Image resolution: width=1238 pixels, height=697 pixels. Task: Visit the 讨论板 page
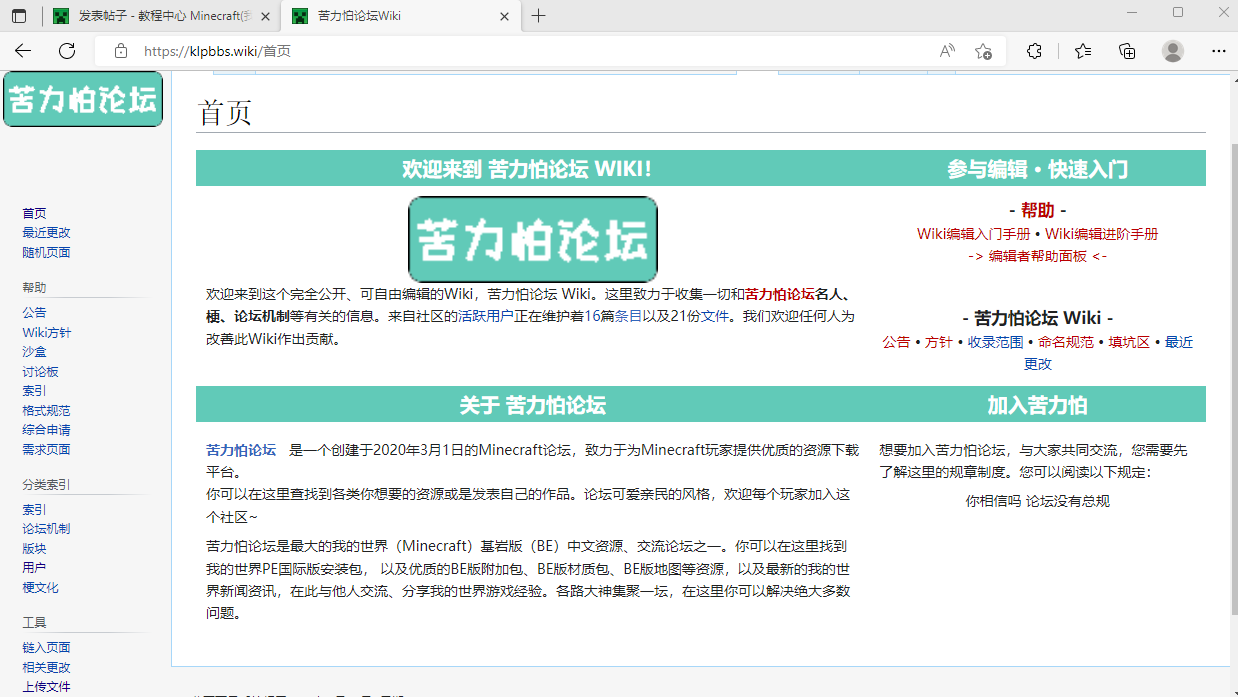pos(41,372)
